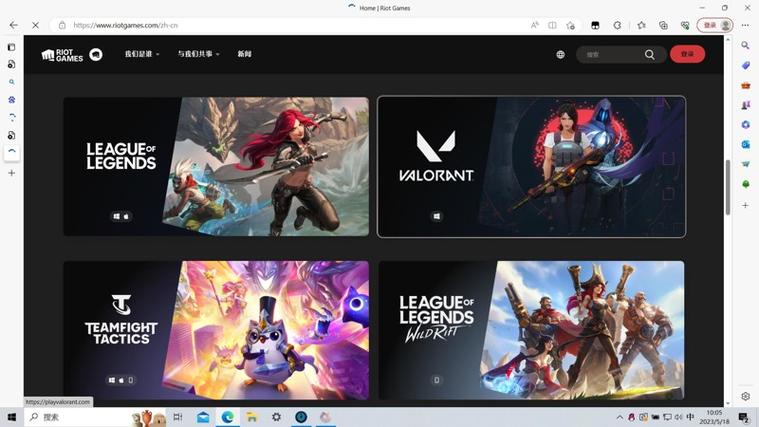Expand the first navigation dropdown in the Riot header

click(142, 54)
